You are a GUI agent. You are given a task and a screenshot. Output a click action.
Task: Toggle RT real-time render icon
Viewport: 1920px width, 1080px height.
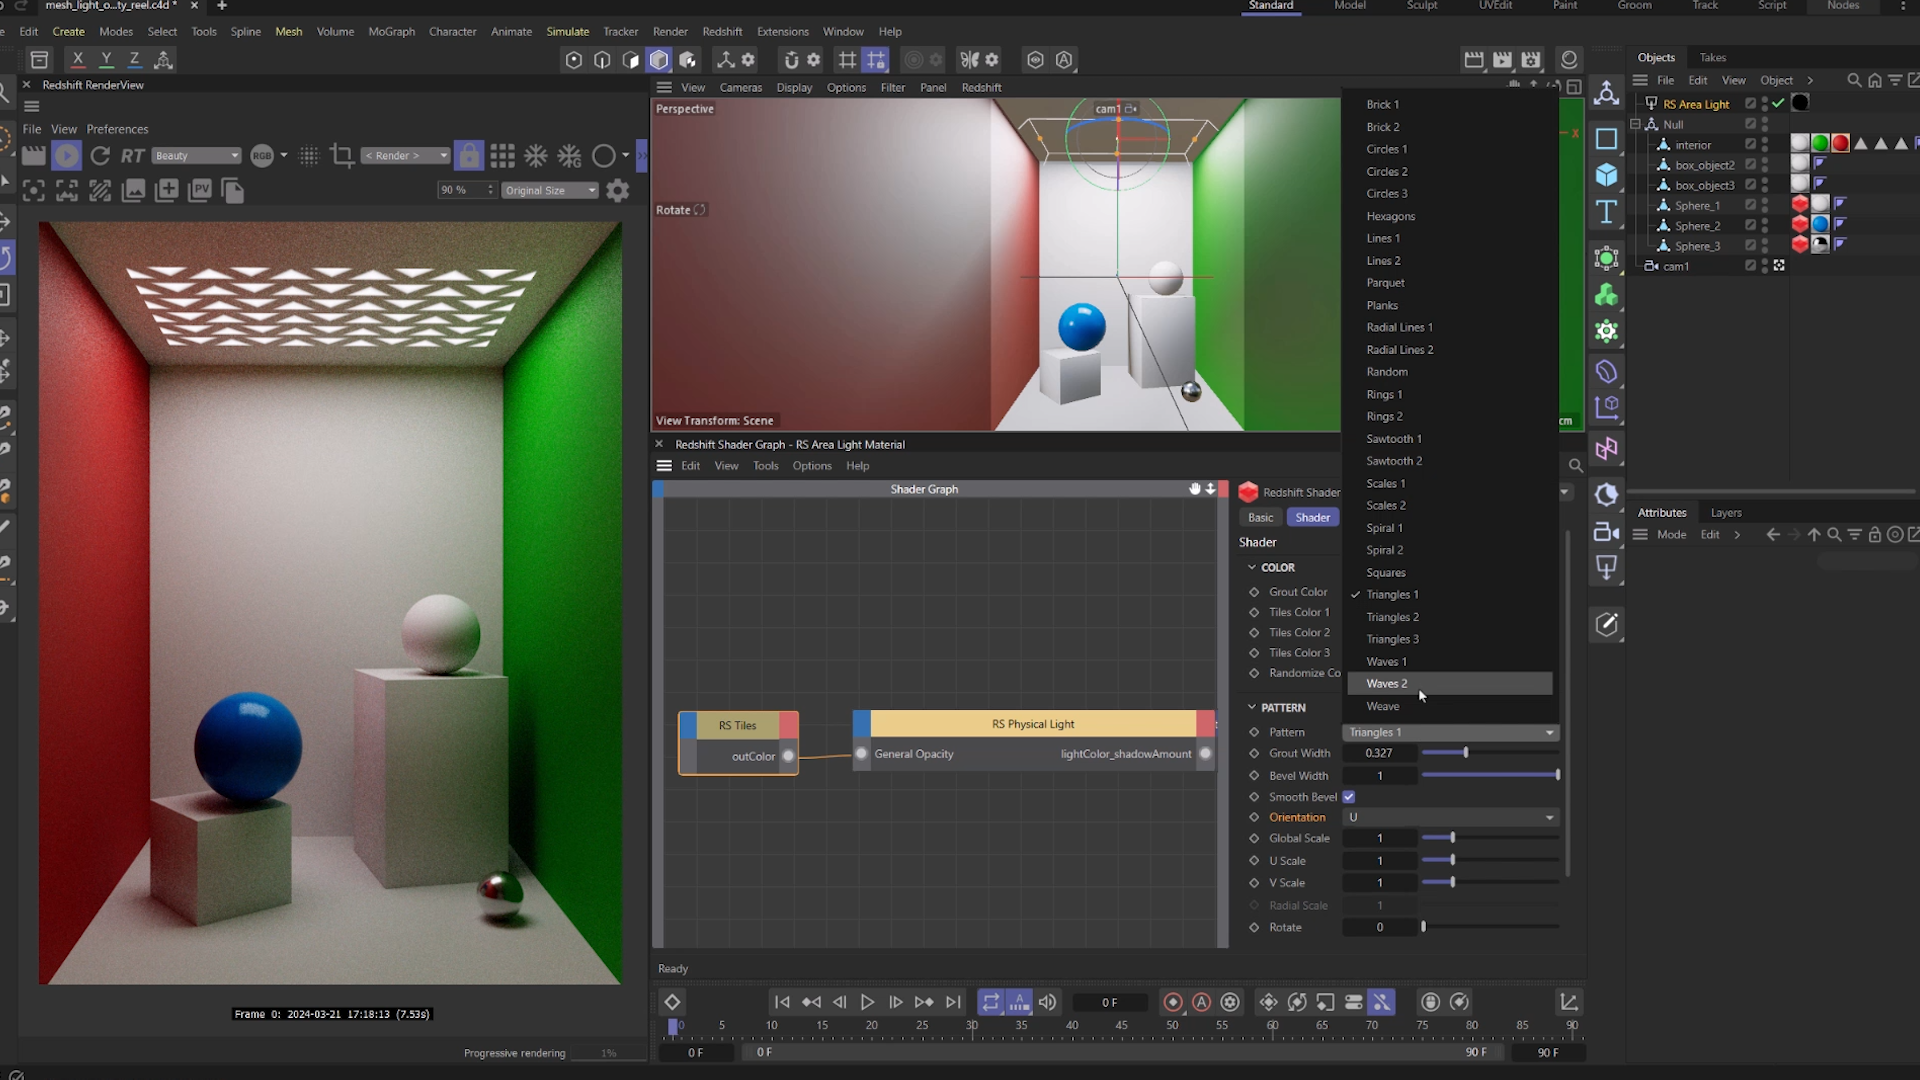pos(133,156)
